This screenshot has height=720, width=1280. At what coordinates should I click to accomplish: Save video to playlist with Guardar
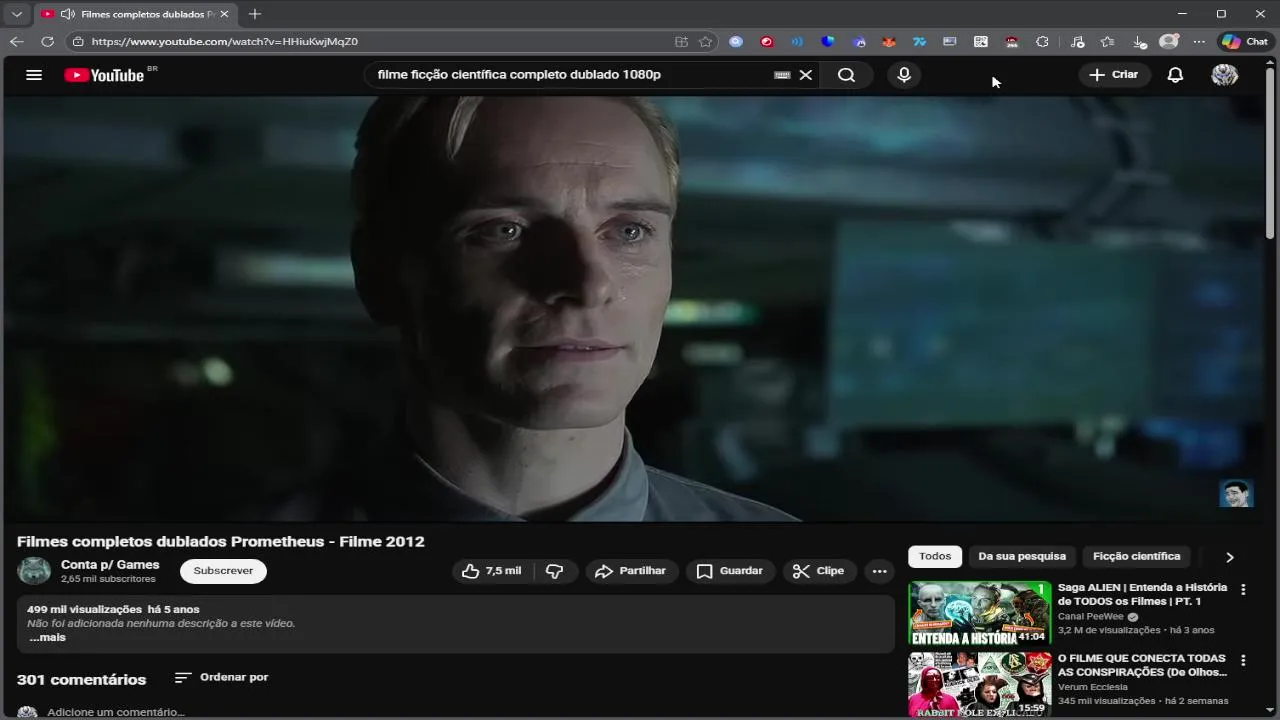coord(730,571)
